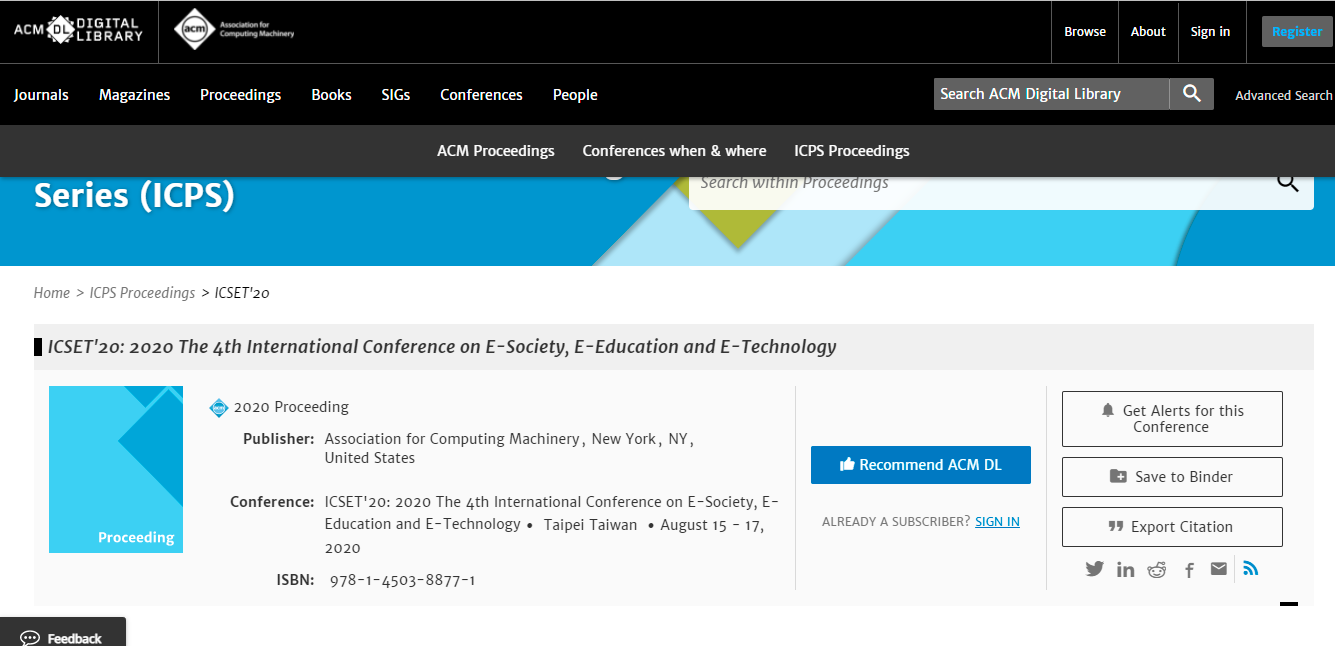Viewport: 1335px width, 646px height.
Task: Select Conferences when & where tab
Action: click(675, 151)
